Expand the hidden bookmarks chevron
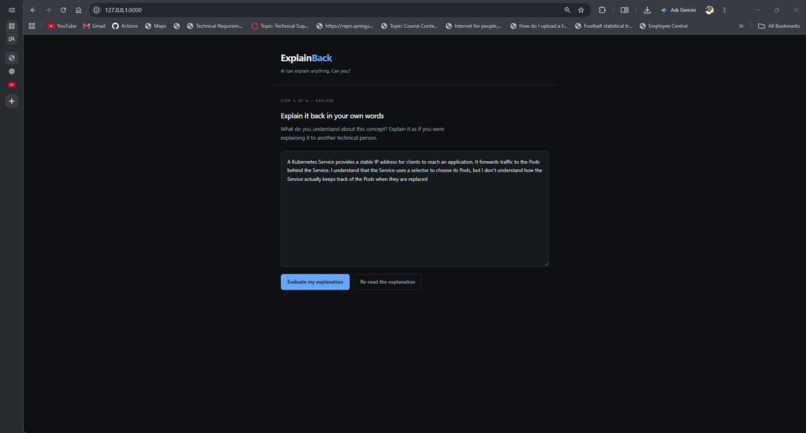This screenshot has width=806, height=433. click(x=741, y=26)
